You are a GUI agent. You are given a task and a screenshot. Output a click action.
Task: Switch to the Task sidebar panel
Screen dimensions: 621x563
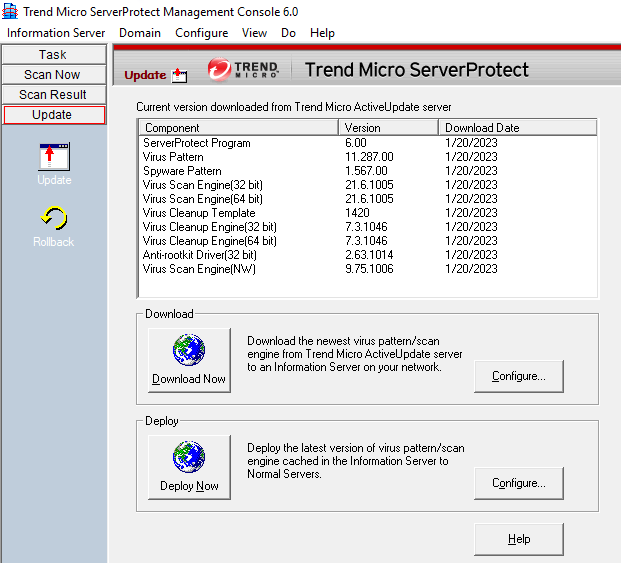[54, 54]
